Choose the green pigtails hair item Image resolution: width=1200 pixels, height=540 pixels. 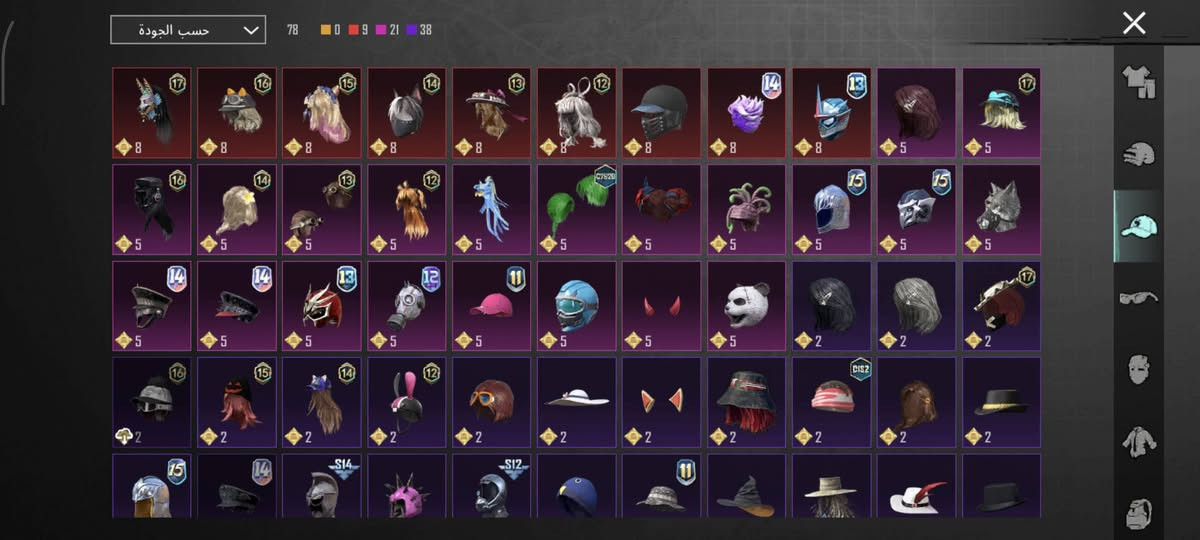coord(578,210)
